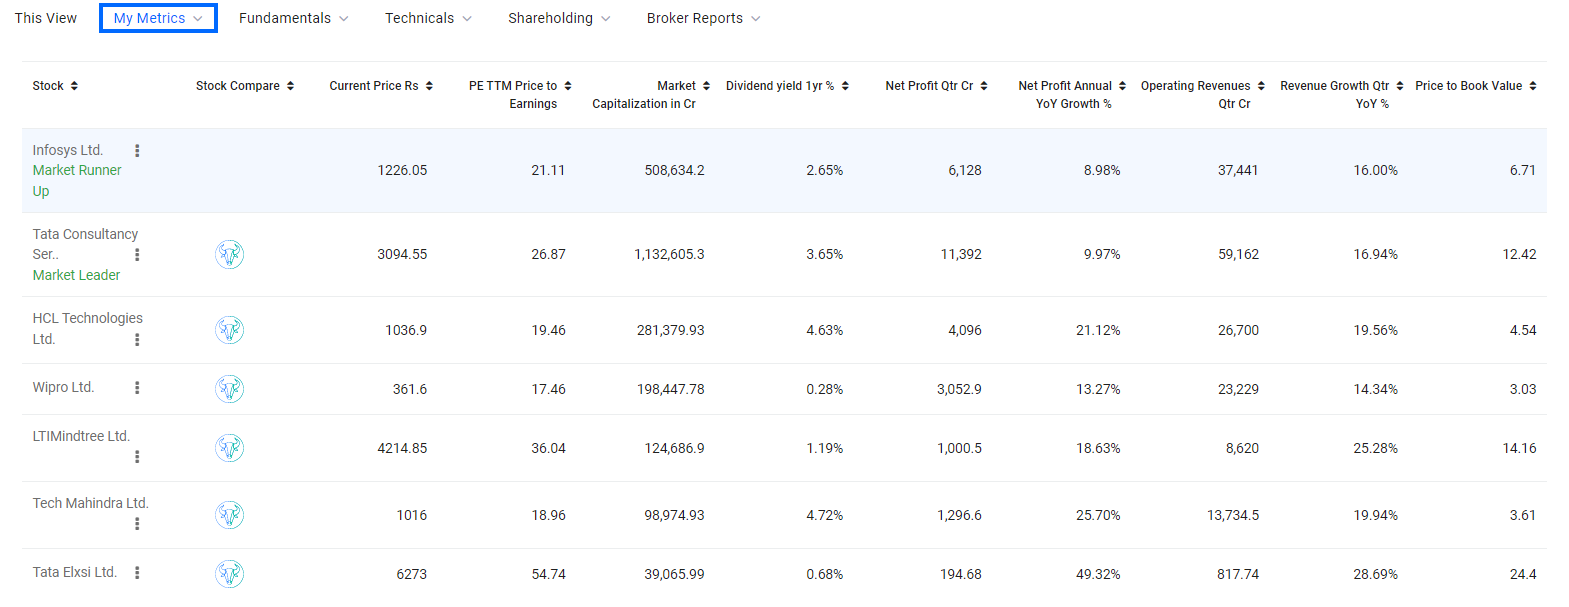Open Tech Mahindra Ltd. three-dot menu
The width and height of the screenshot is (1569, 607).
click(137, 524)
